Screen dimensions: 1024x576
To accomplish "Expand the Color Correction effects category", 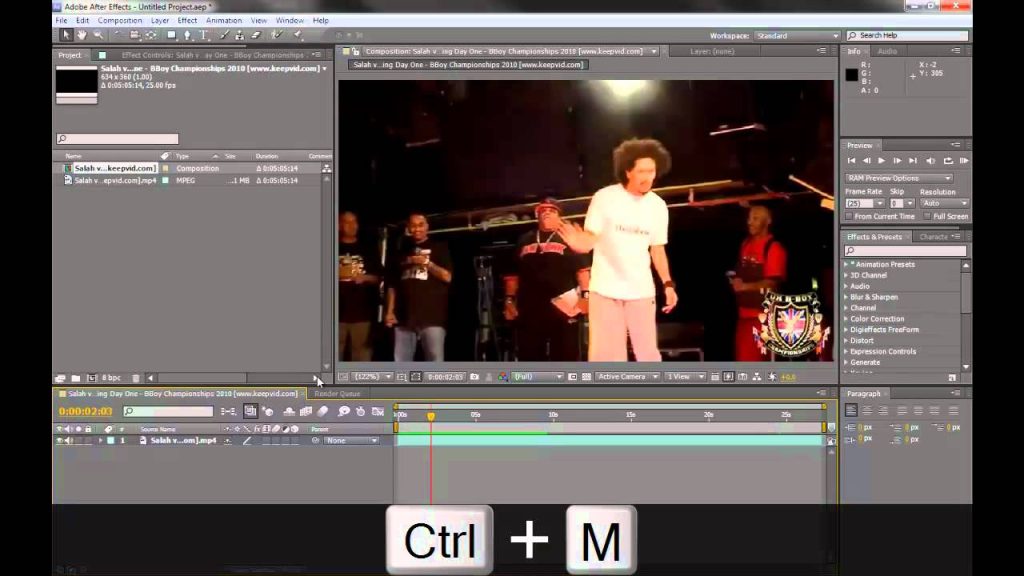I will click(x=876, y=319).
